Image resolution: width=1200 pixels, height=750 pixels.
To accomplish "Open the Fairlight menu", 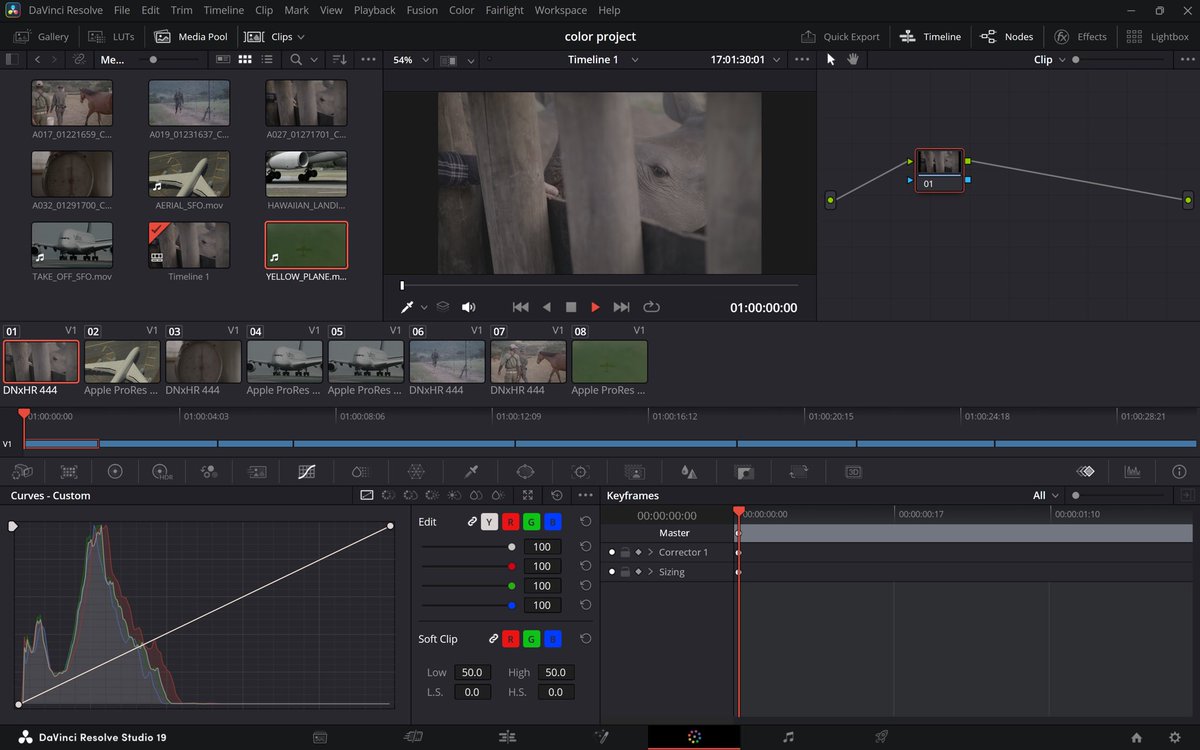I will pos(504,10).
